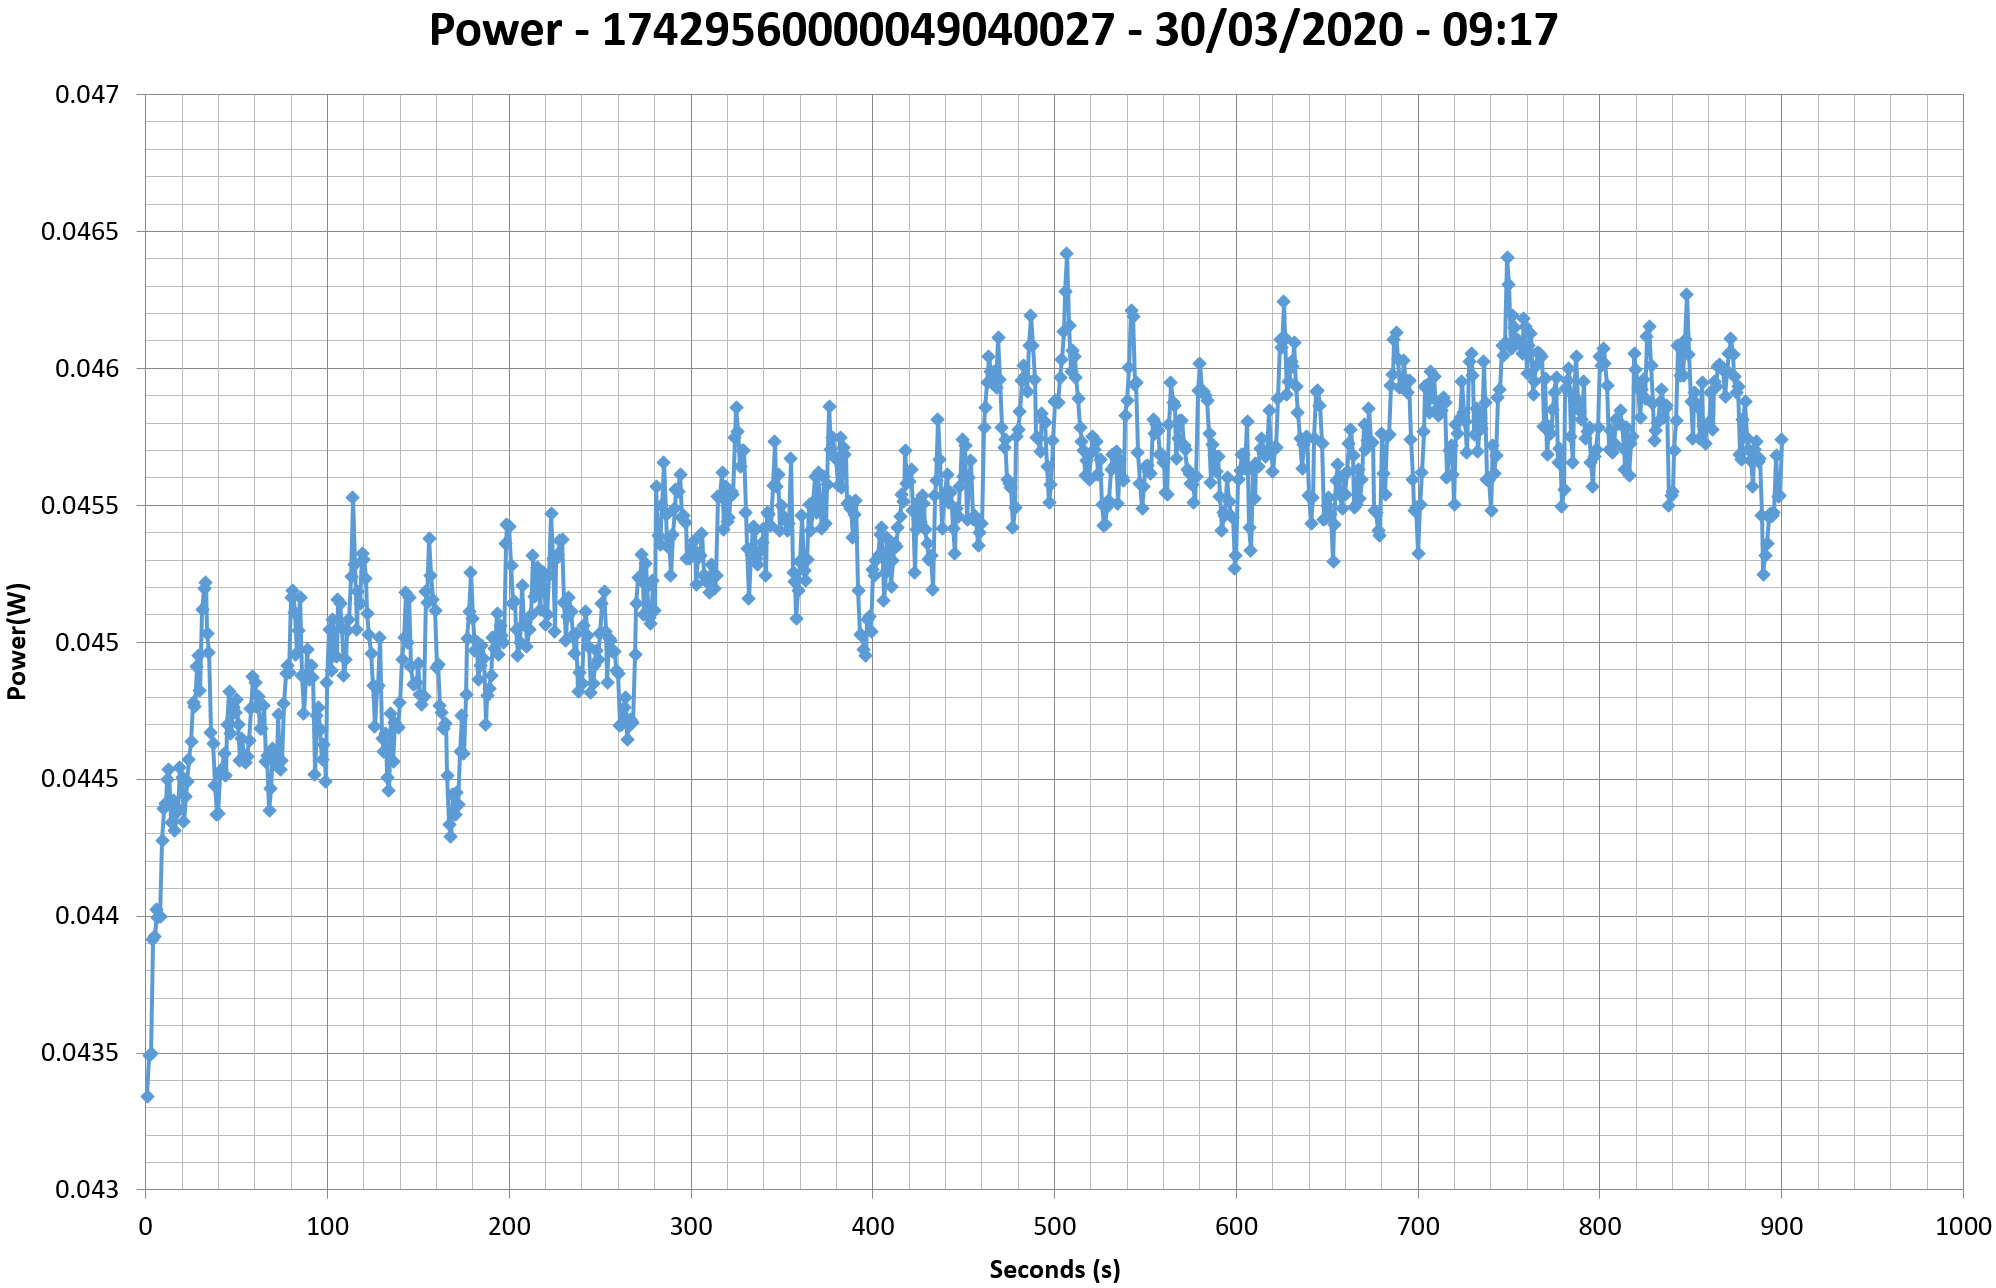Click the 0.043 y-axis label
Screen dimensions: 1996x1288
[86, 1190]
